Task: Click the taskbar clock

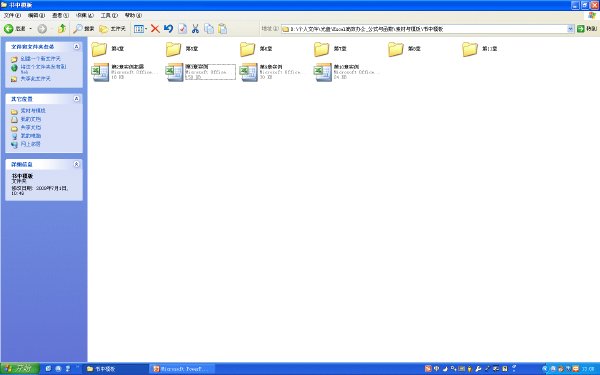Action: 588,369
